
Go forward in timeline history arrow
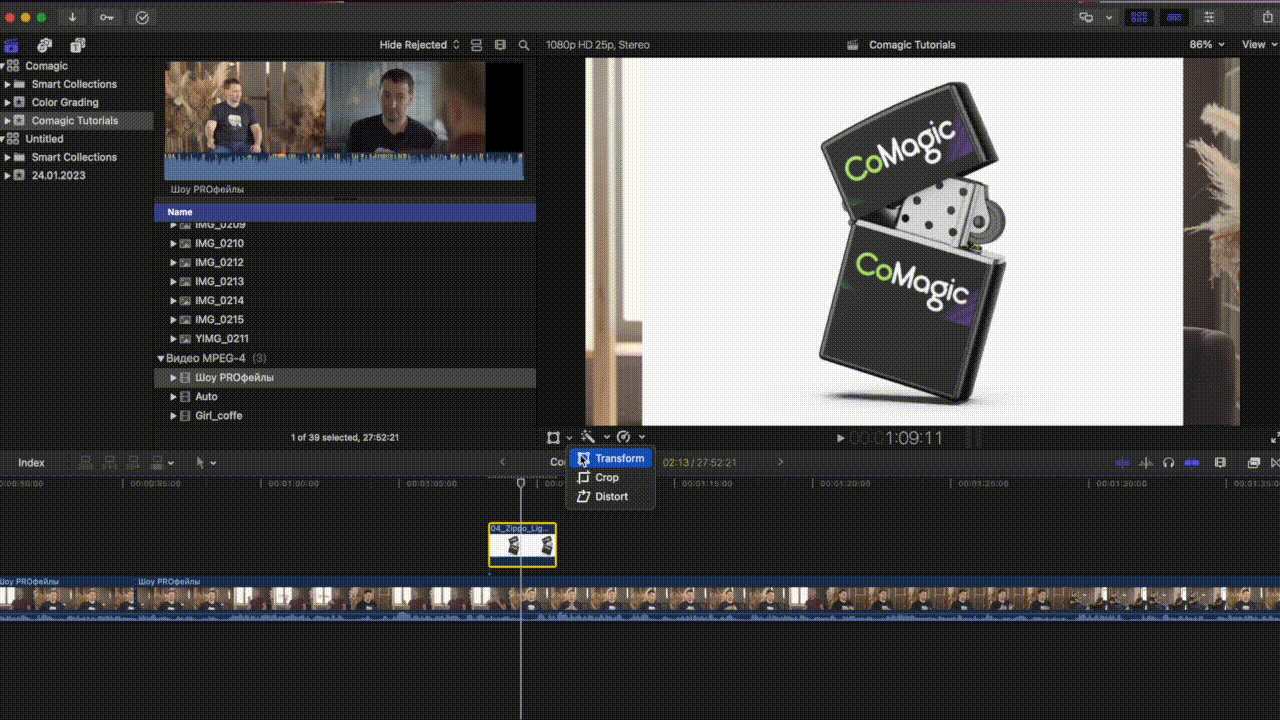781,462
